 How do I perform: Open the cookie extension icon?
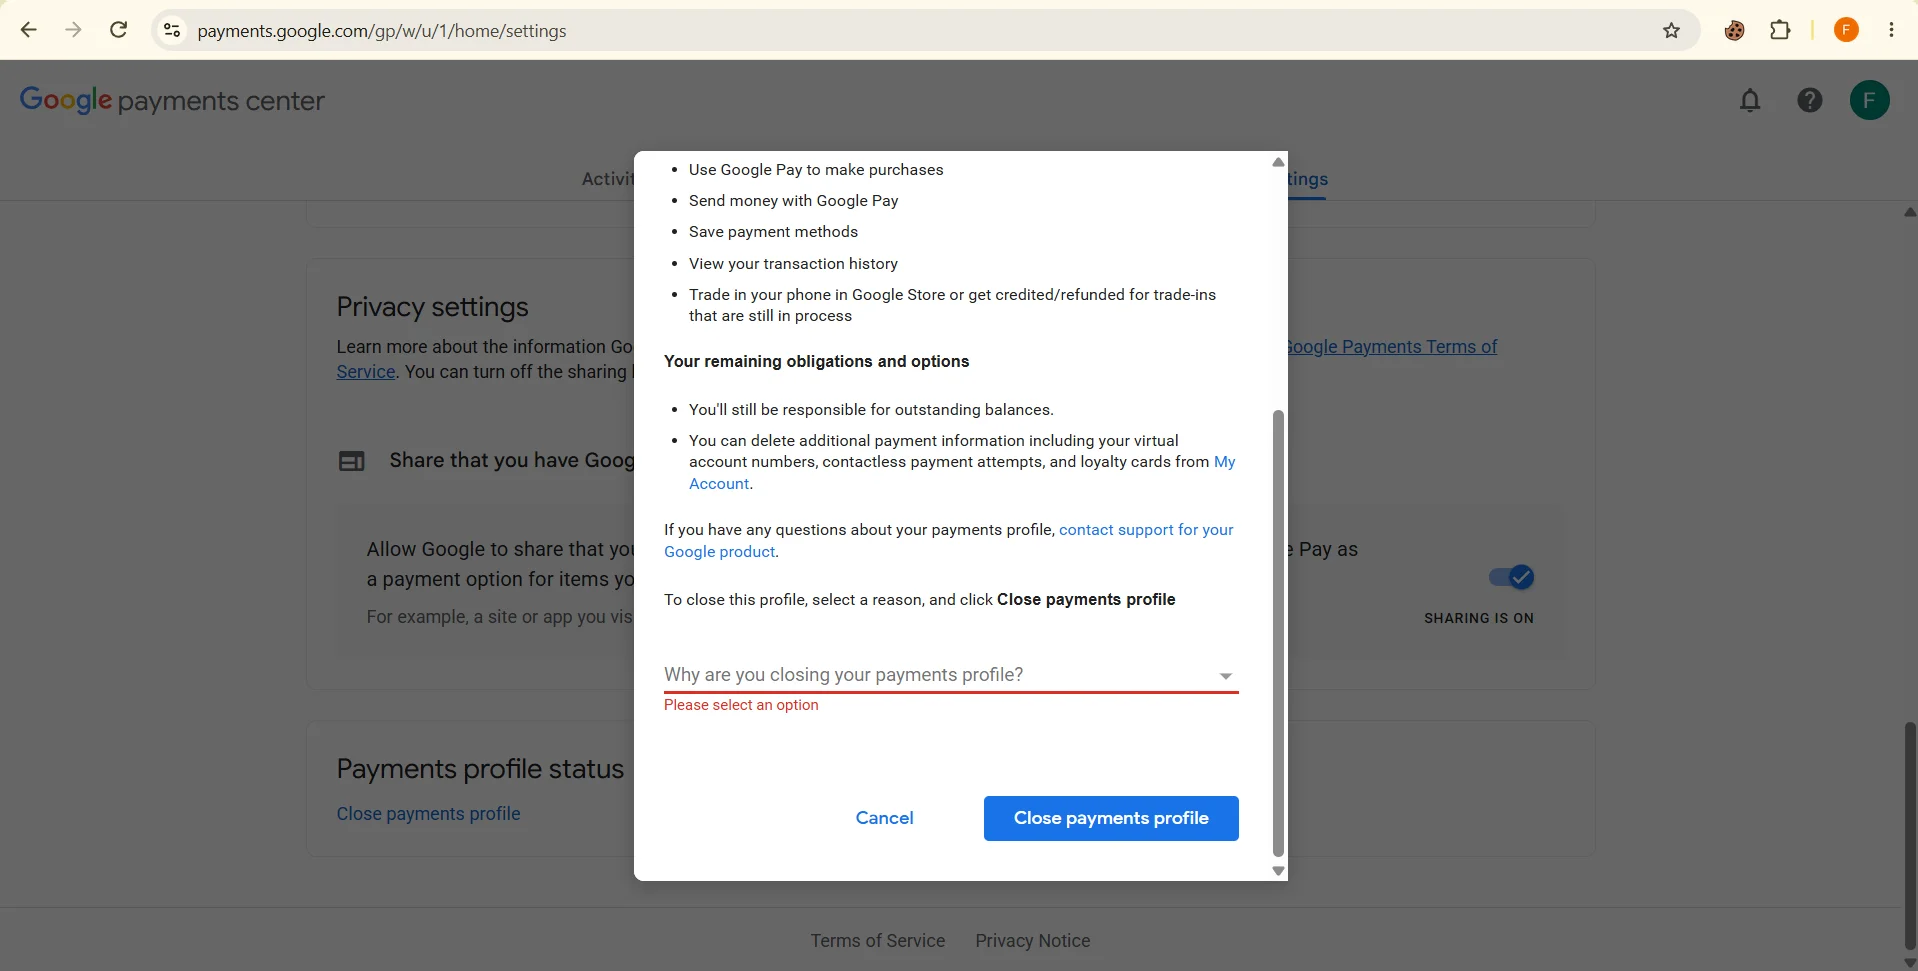1734,30
